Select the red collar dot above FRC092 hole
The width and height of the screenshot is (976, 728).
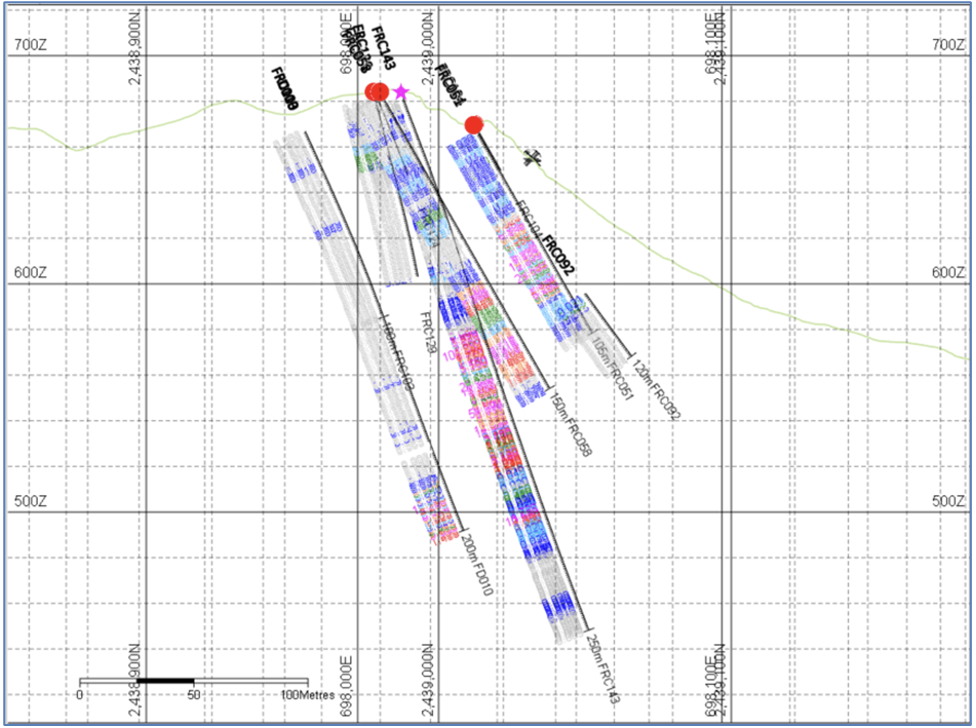(474, 125)
